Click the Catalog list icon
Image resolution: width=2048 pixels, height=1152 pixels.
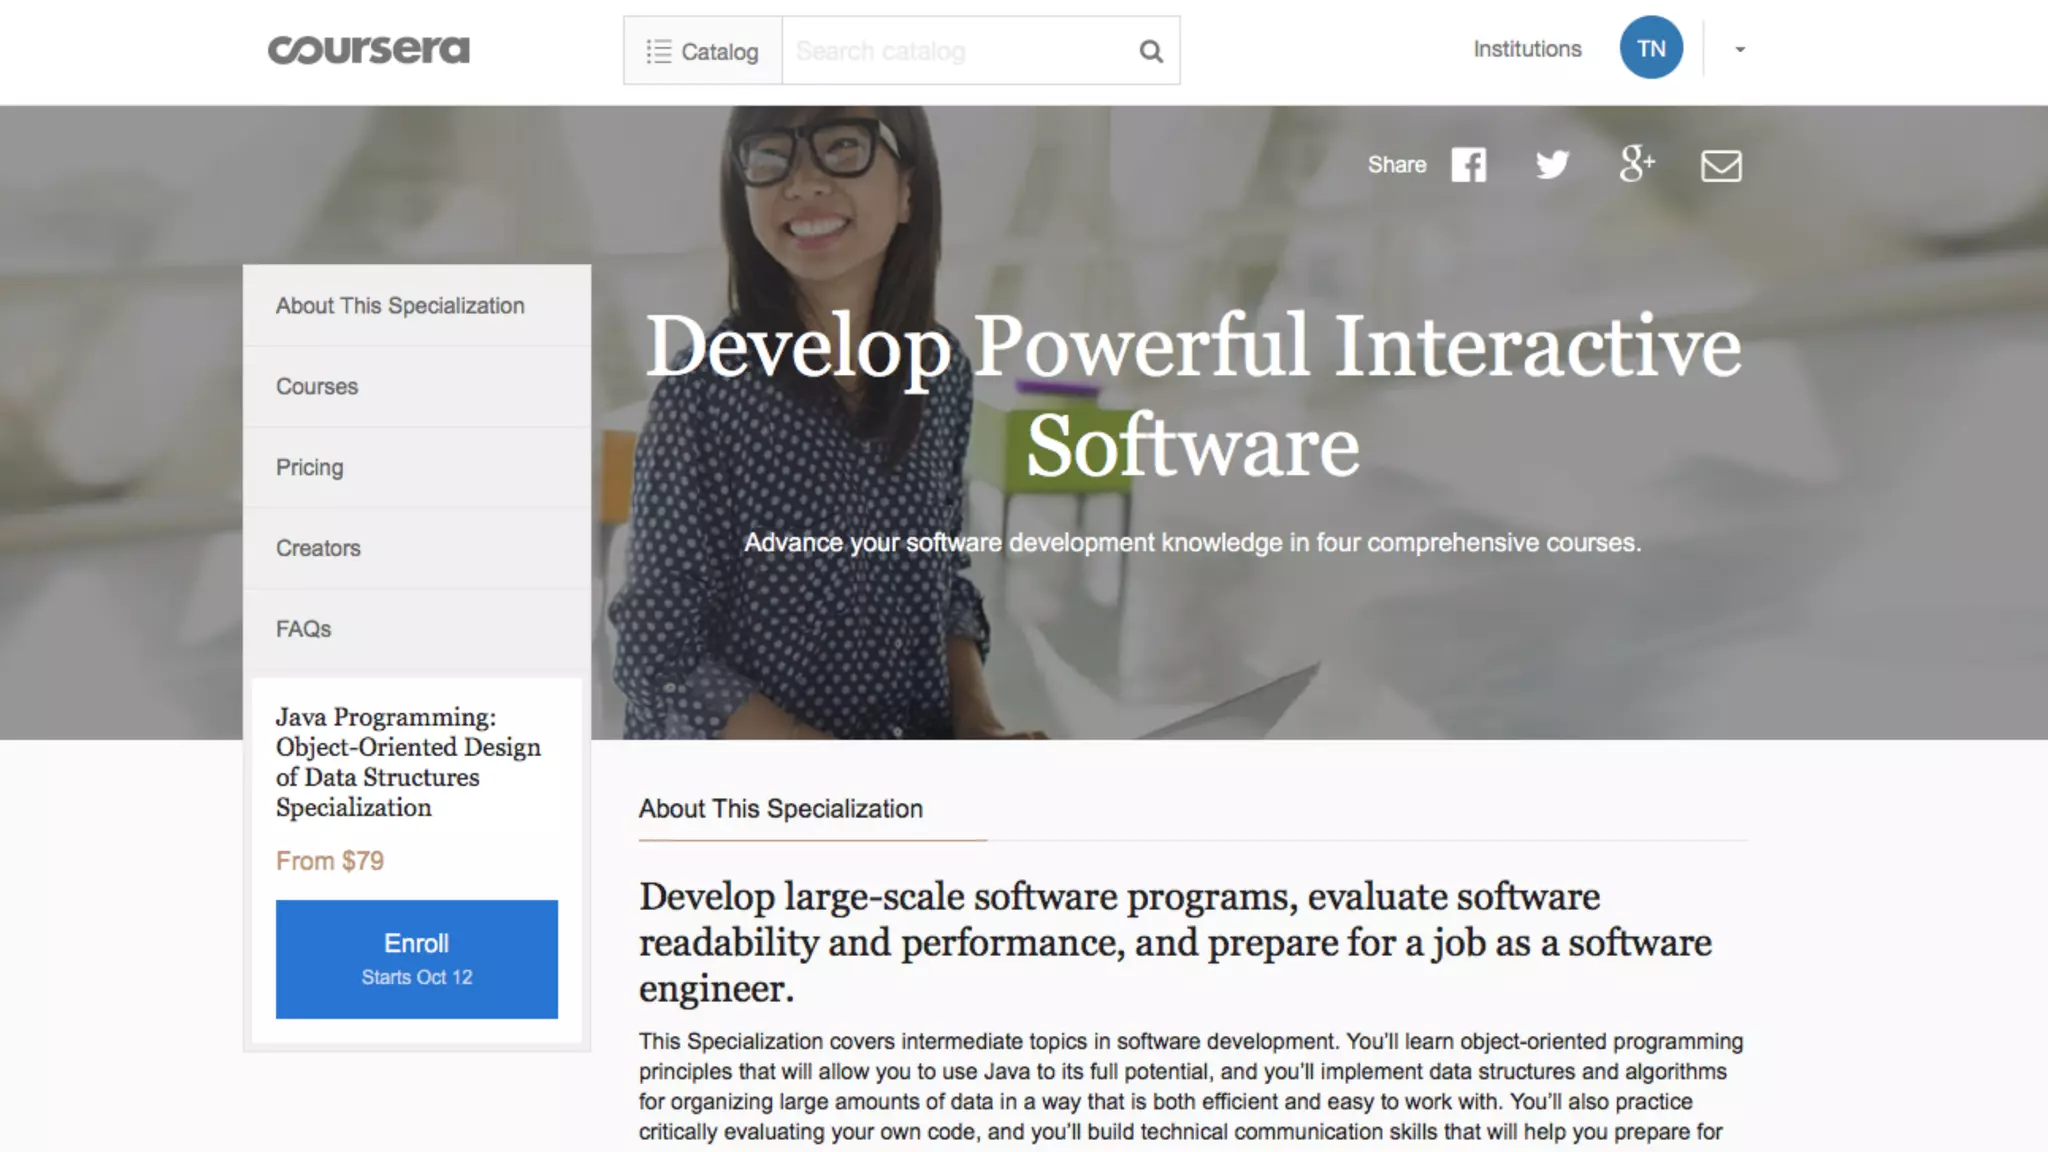(x=658, y=51)
